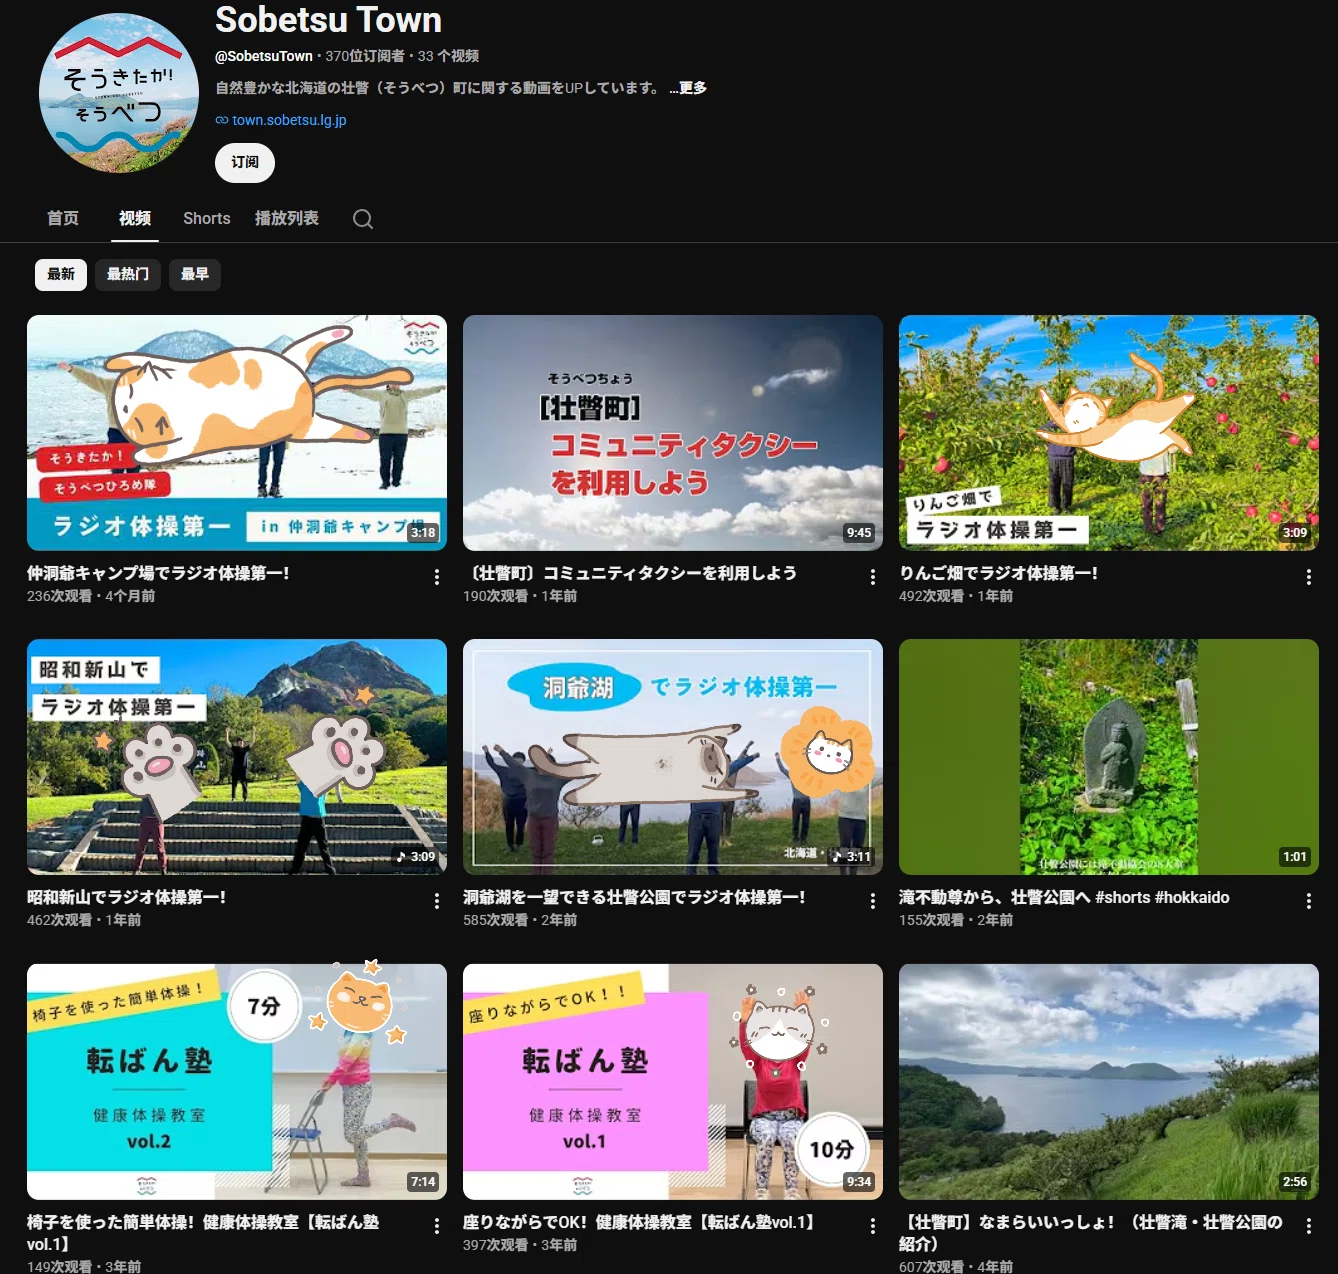
Task: Click the 370位订阅者 subscriber count
Action: [x=365, y=56]
